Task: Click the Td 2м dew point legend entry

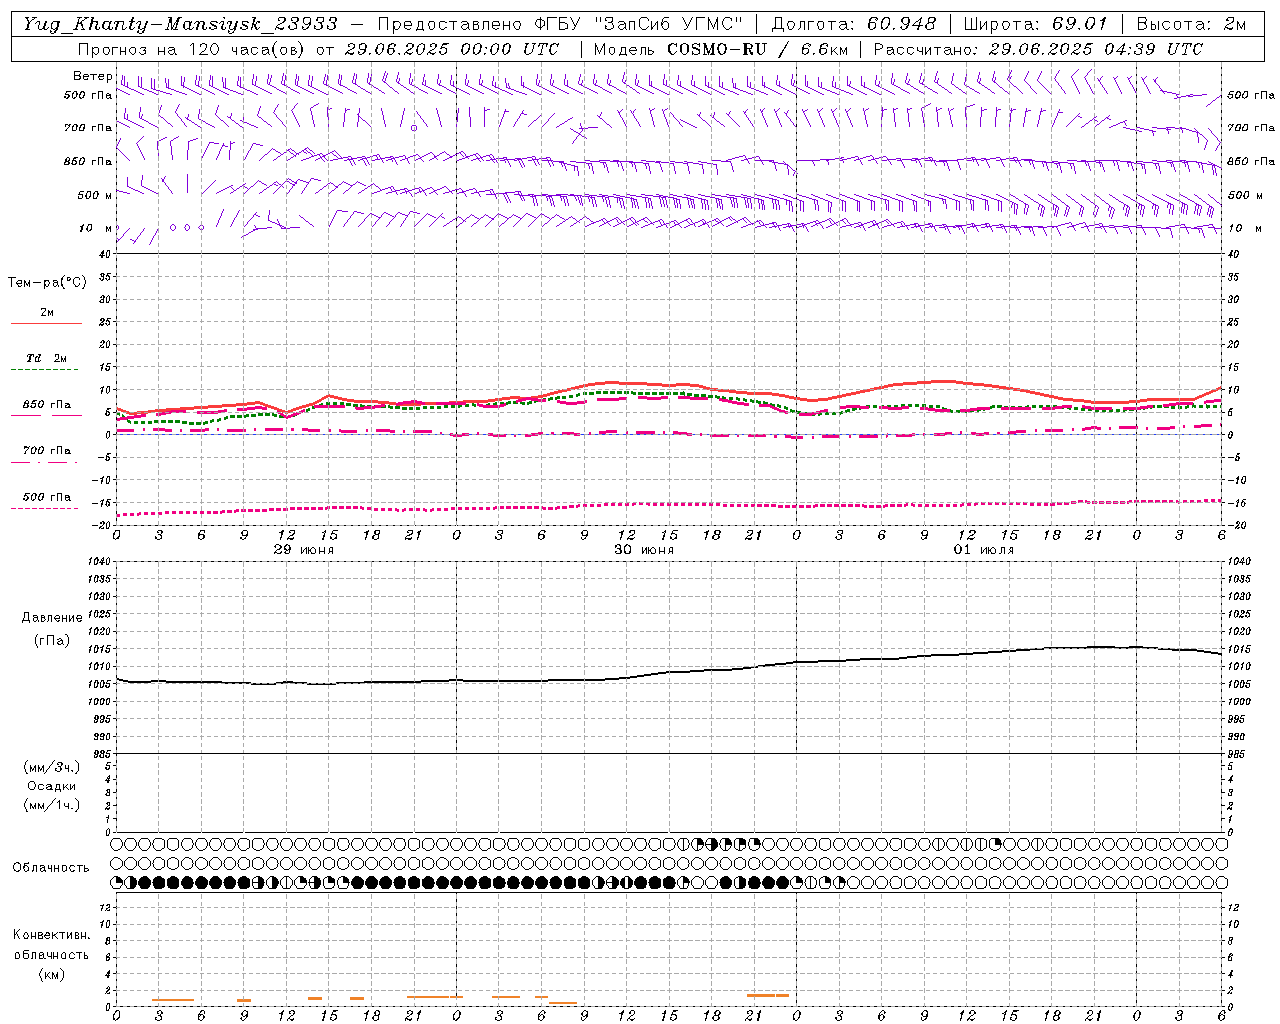Action: tap(46, 357)
